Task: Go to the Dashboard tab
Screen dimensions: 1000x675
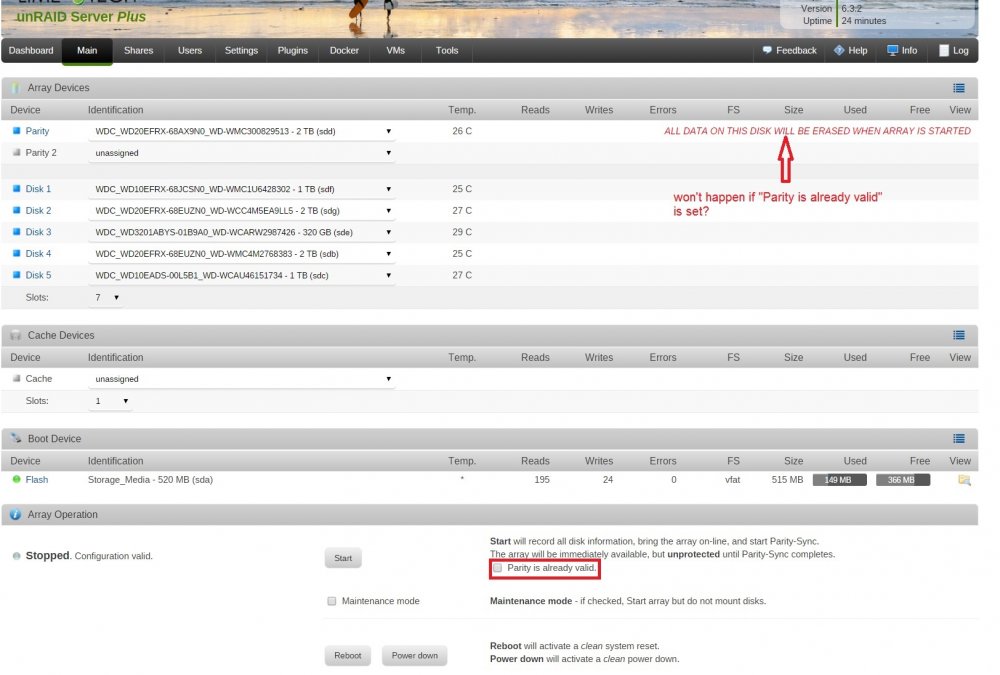Action: pos(31,50)
